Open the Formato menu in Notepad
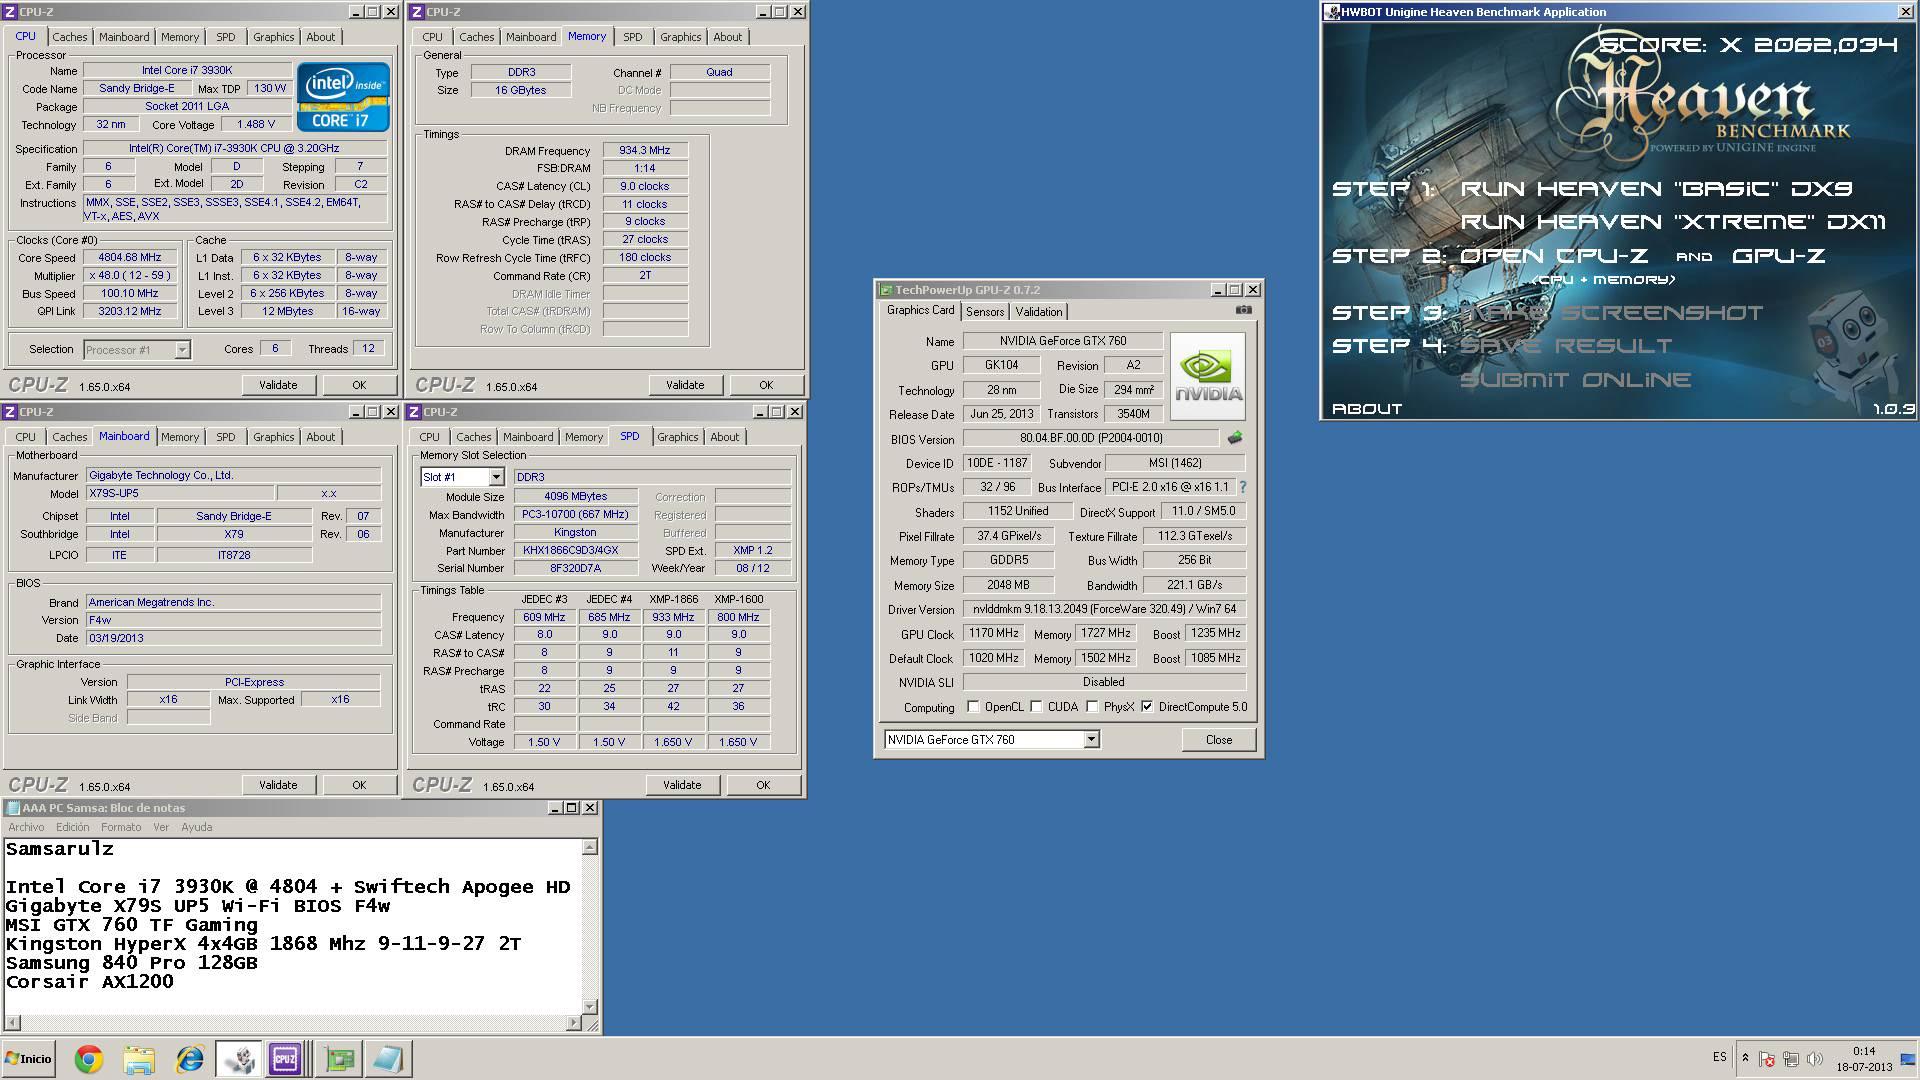 pyautogui.click(x=121, y=827)
